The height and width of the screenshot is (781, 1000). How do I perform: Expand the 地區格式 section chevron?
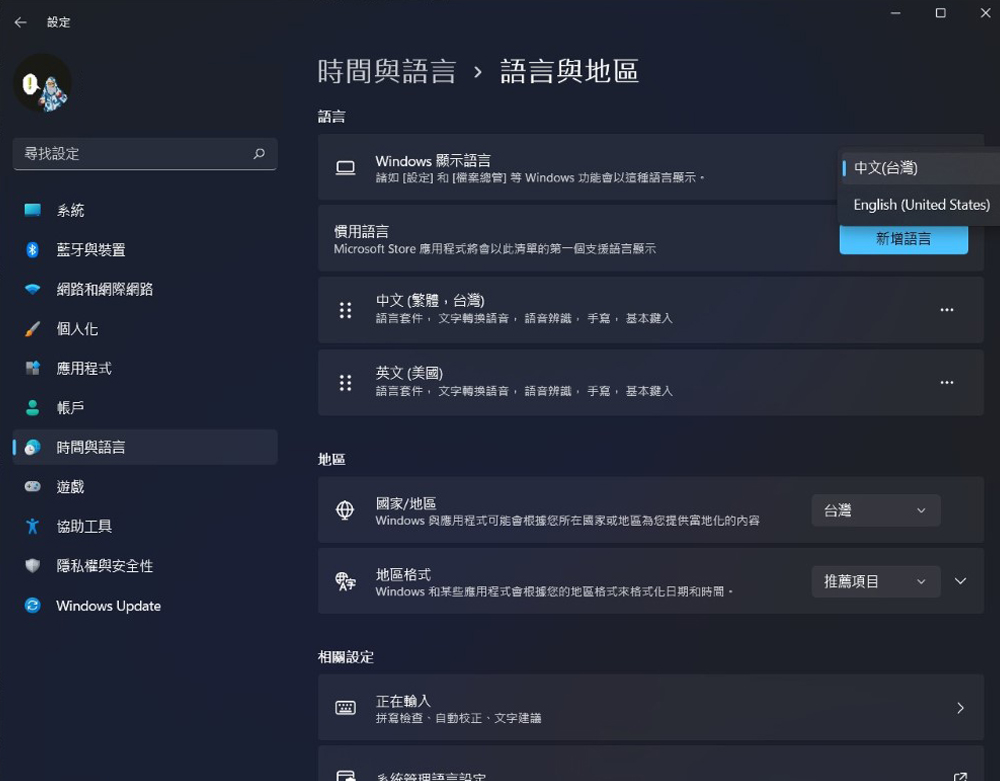click(960, 581)
